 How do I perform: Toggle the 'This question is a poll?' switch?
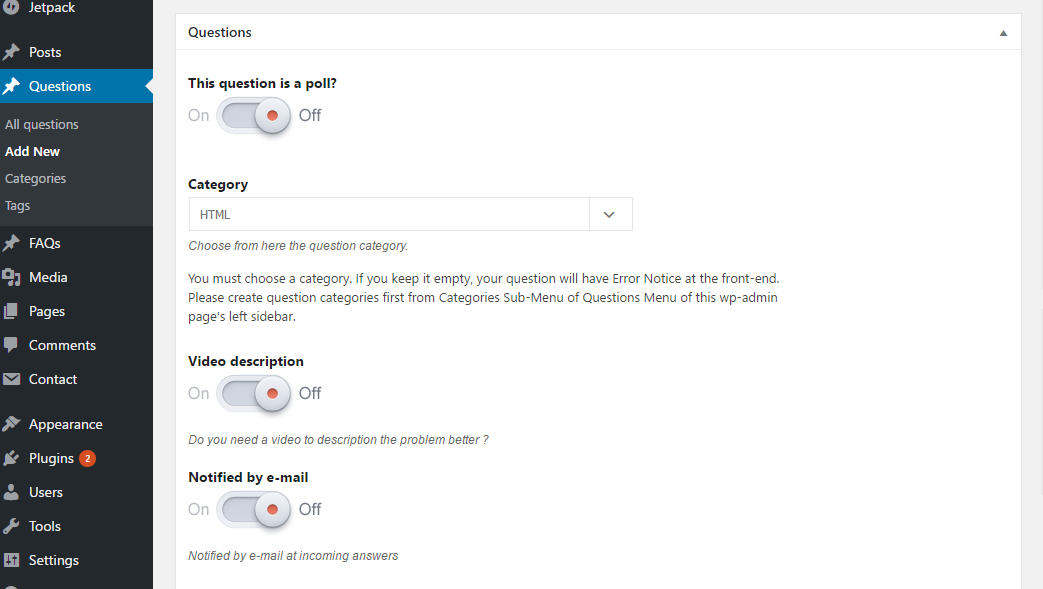254,115
